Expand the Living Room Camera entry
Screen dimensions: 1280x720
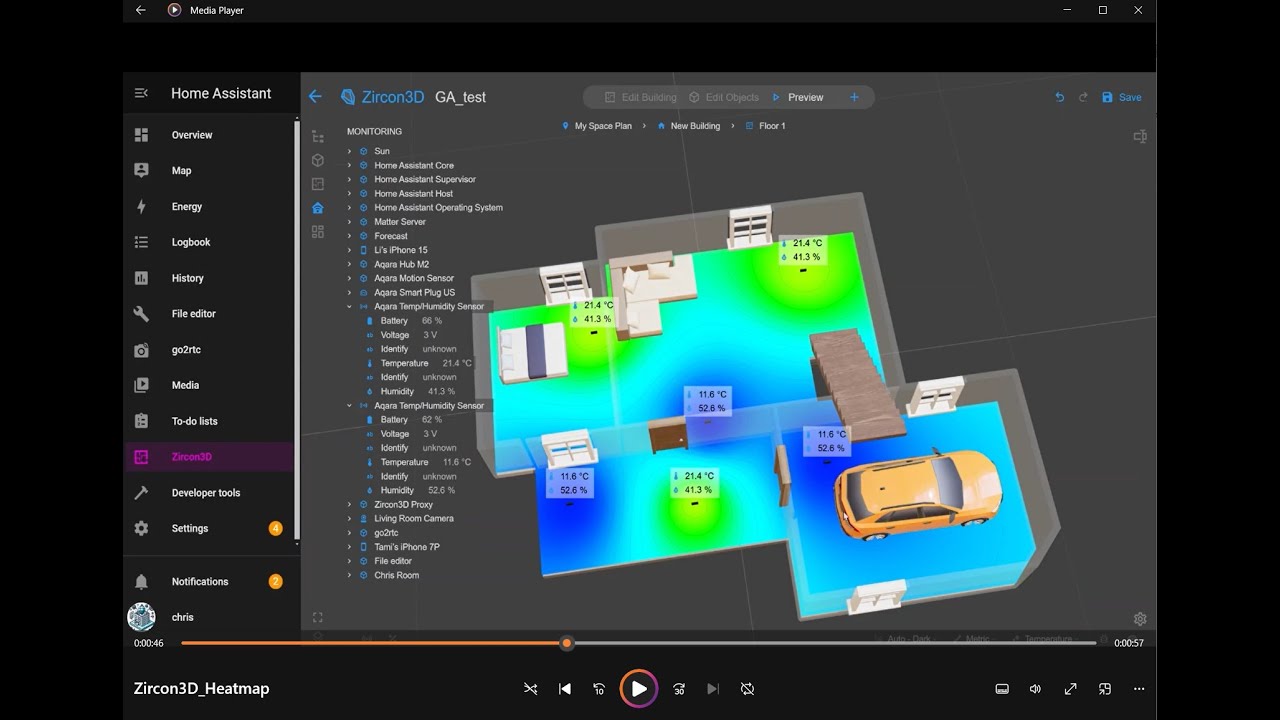pos(350,518)
